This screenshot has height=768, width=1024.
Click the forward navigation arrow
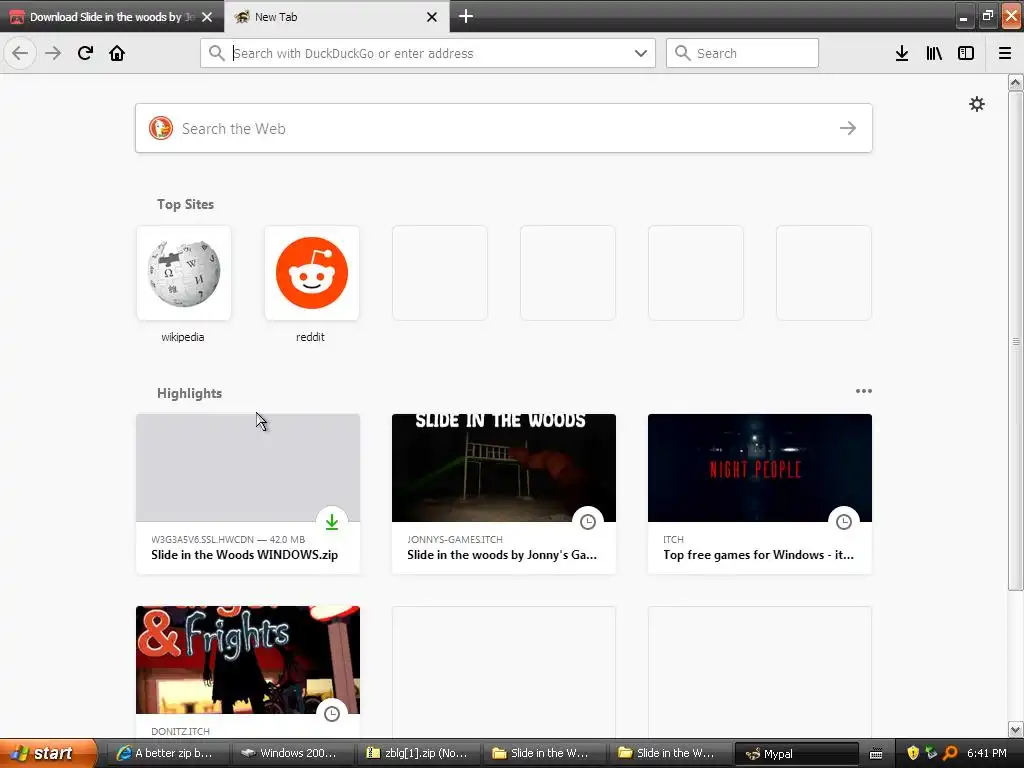pos(53,53)
